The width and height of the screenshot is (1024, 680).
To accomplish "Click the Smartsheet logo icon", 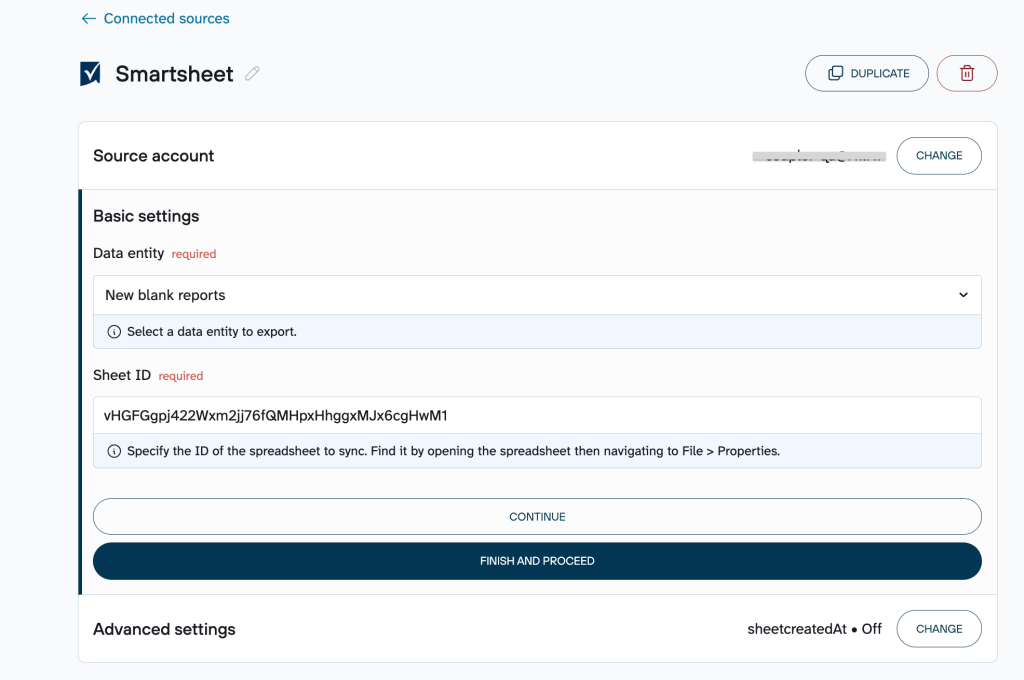I will [x=90, y=74].
